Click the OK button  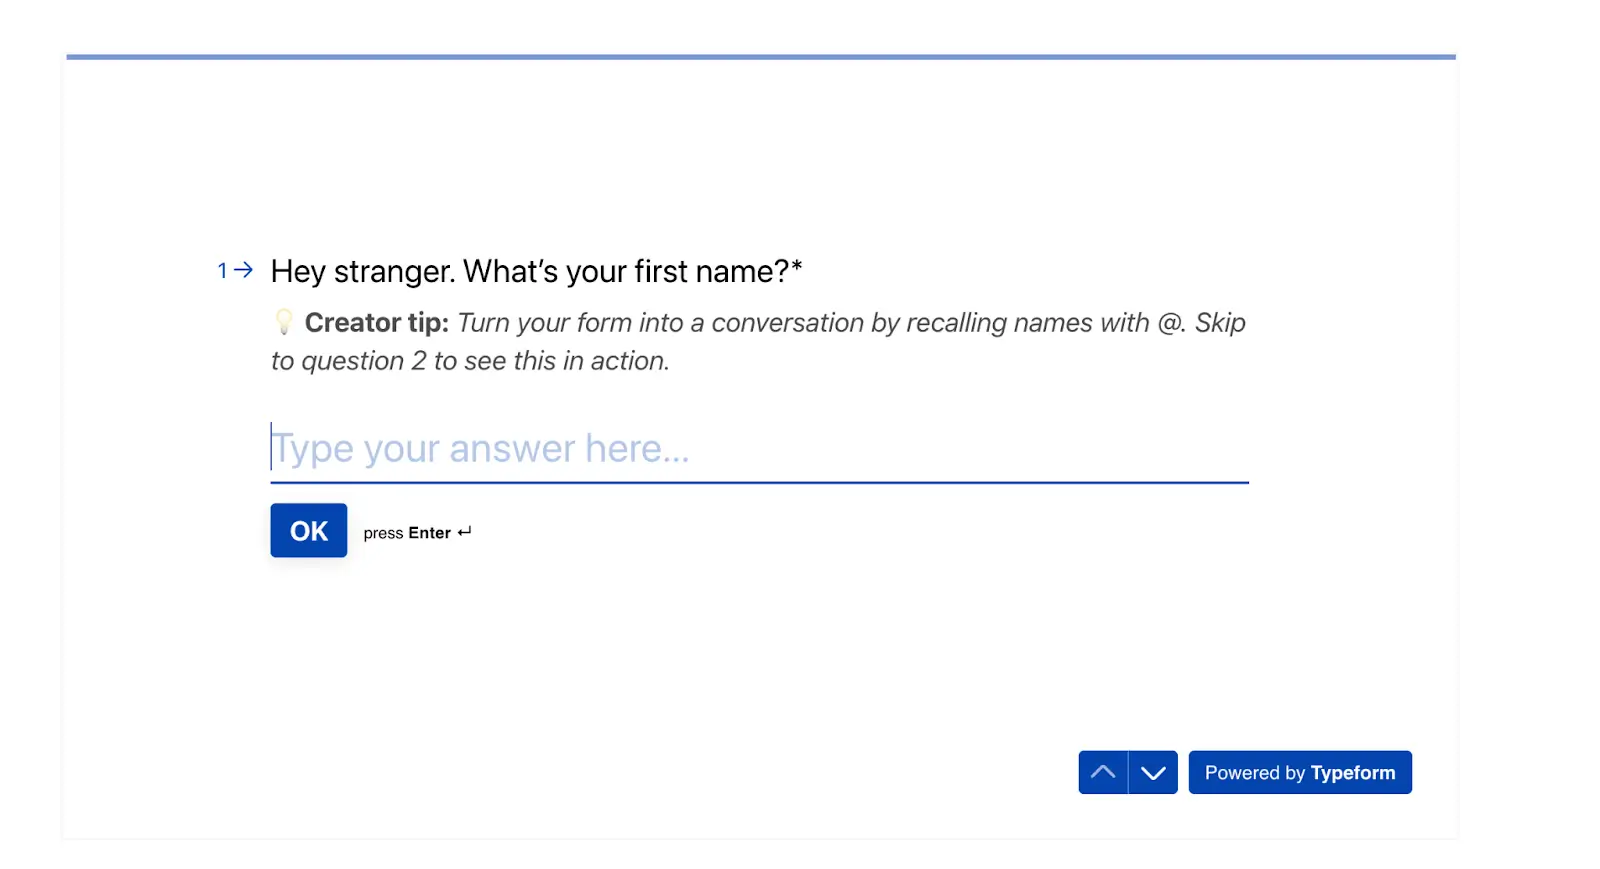point(308,530)
